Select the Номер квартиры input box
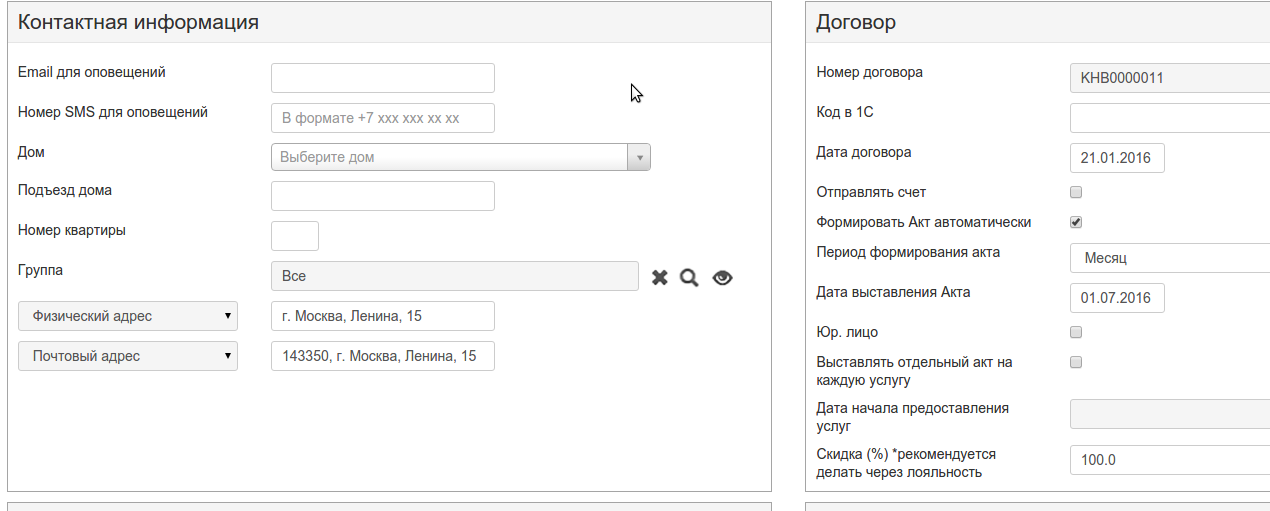Image resolution: width=1270 pixels, height=511 pixels. click(294, 236)
